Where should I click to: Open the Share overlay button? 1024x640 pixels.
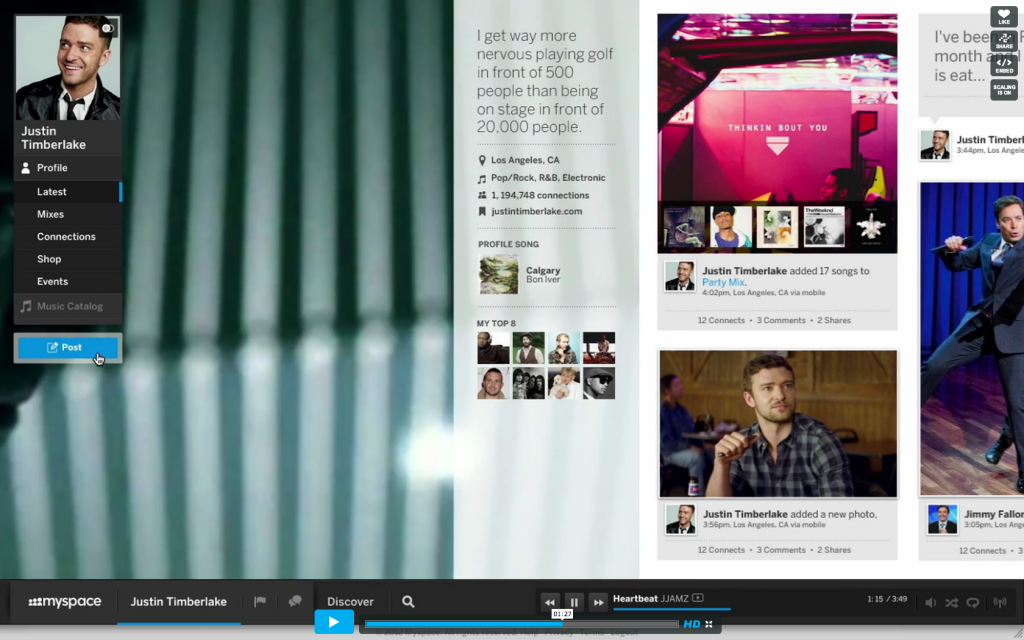1004,40
